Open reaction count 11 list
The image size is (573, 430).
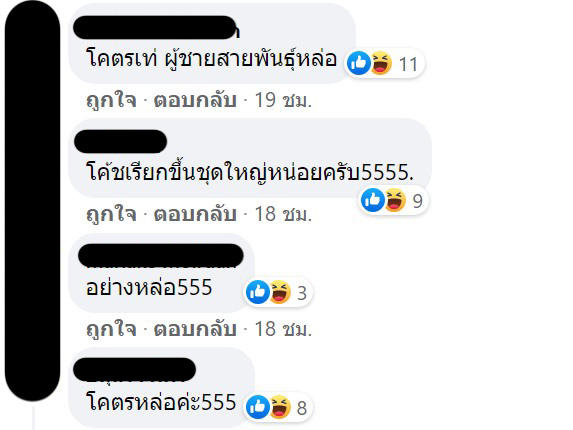tap(408, 65)
